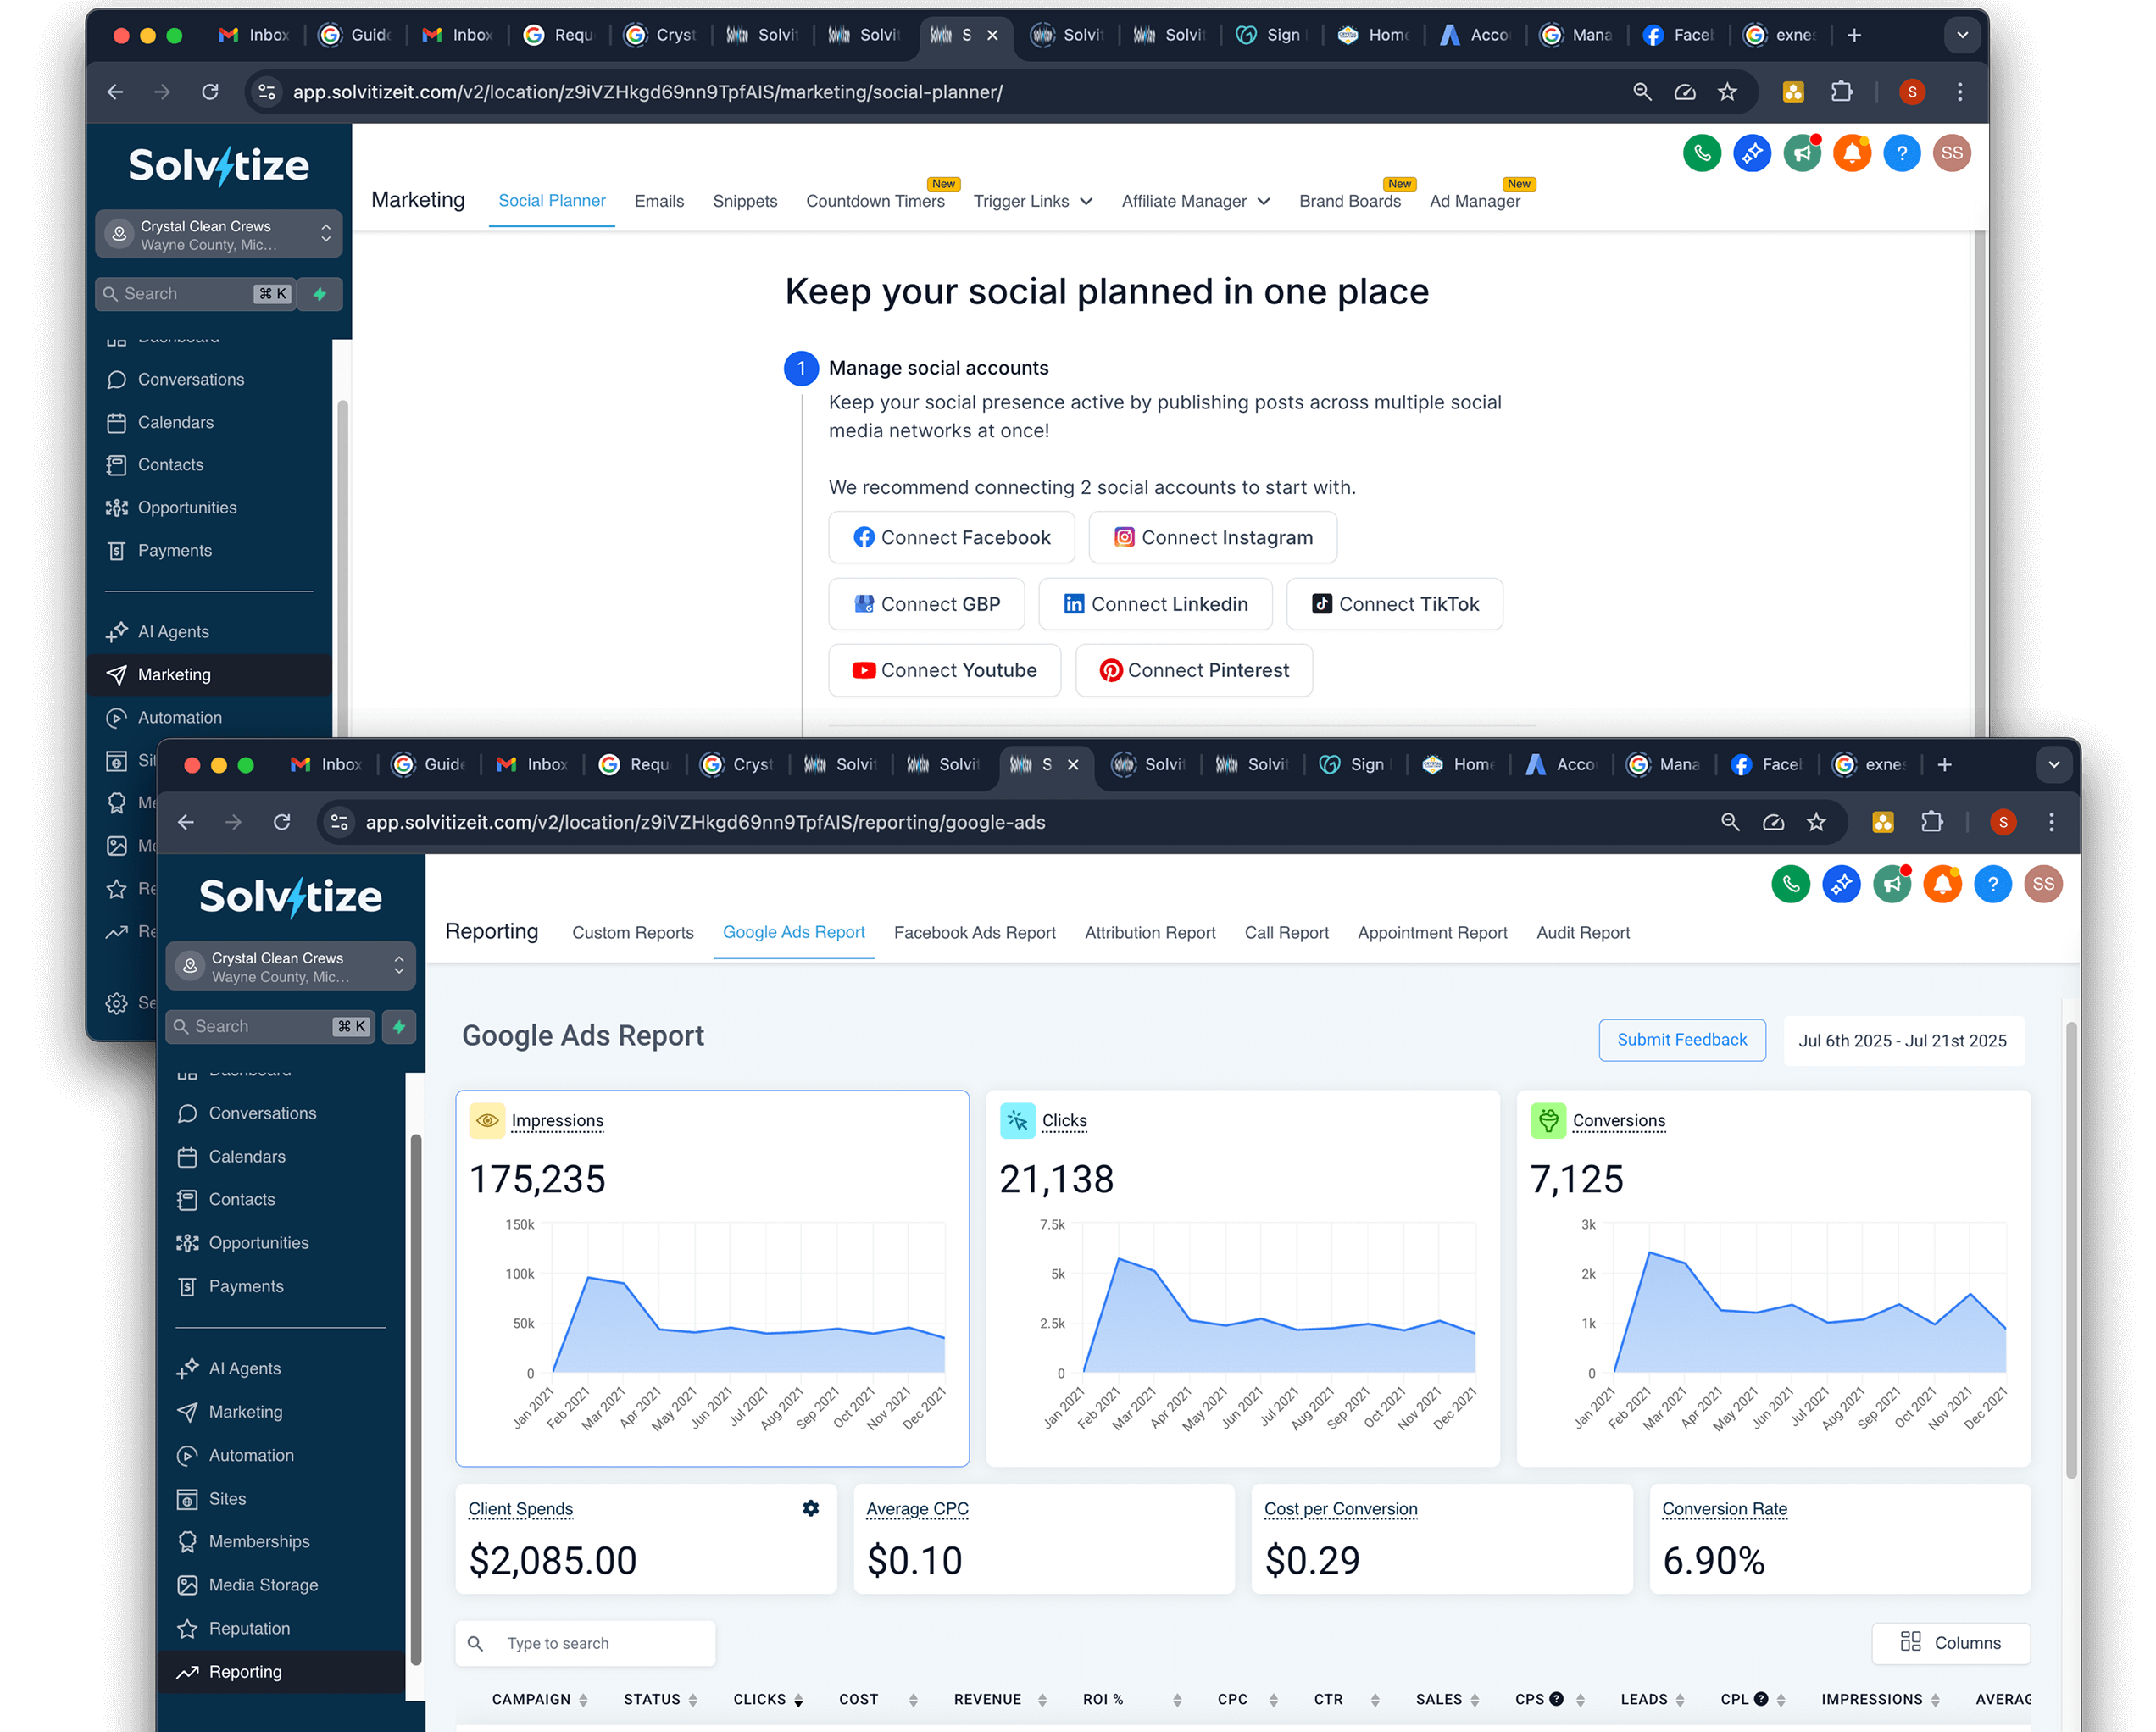Image resolution: width=2156 pixels, height=1732 pixels.
Task: Click the megaphone announcements icon in Marketing window
Action: [x=1802, y=153]
